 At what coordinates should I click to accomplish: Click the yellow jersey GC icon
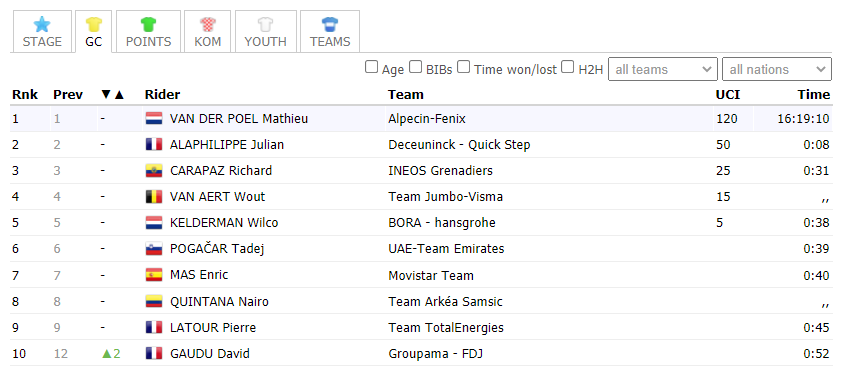(x=93, y=24)
